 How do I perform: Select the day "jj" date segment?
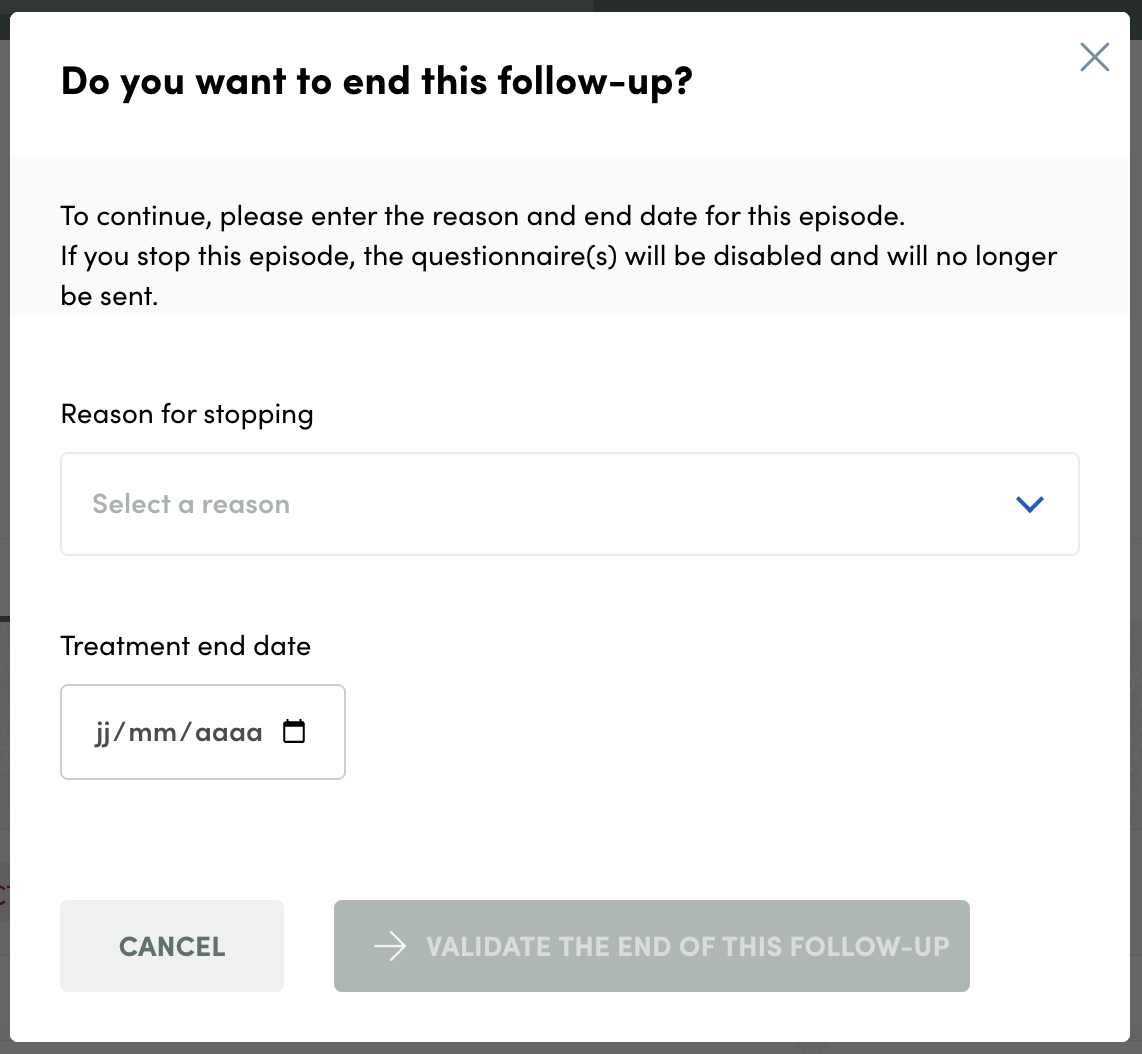103,732
